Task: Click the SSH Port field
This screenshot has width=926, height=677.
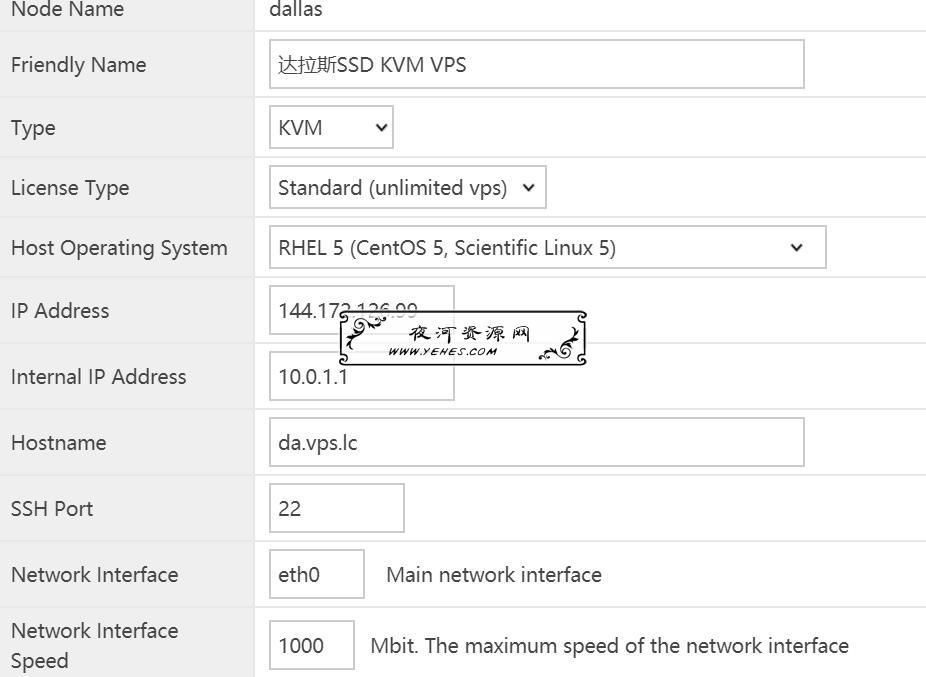Action: click(x=337, y=508)
